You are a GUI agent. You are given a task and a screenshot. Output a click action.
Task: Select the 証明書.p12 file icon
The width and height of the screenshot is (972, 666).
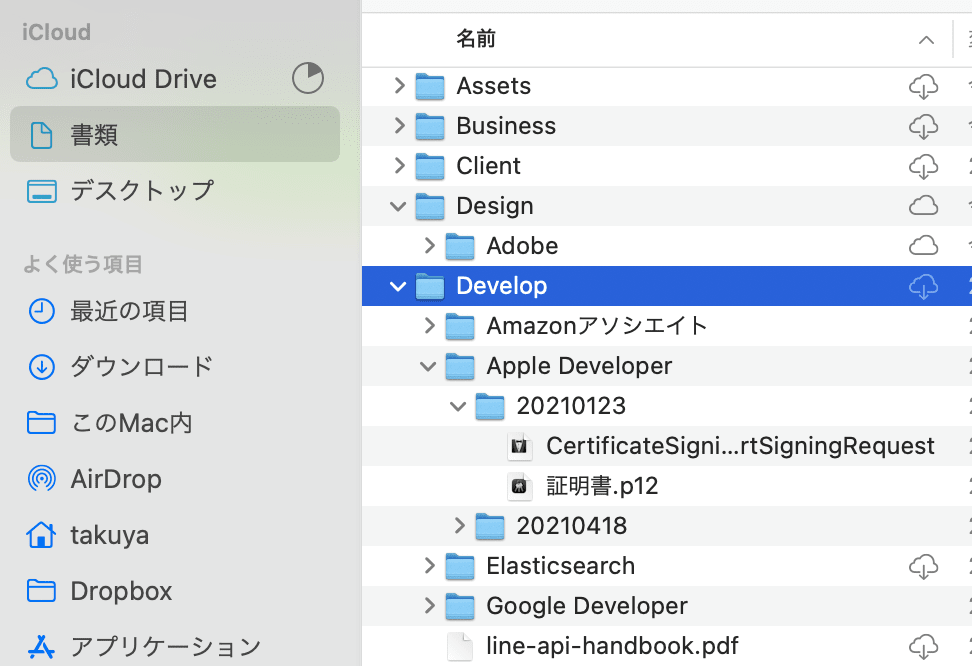pos(519,486)
